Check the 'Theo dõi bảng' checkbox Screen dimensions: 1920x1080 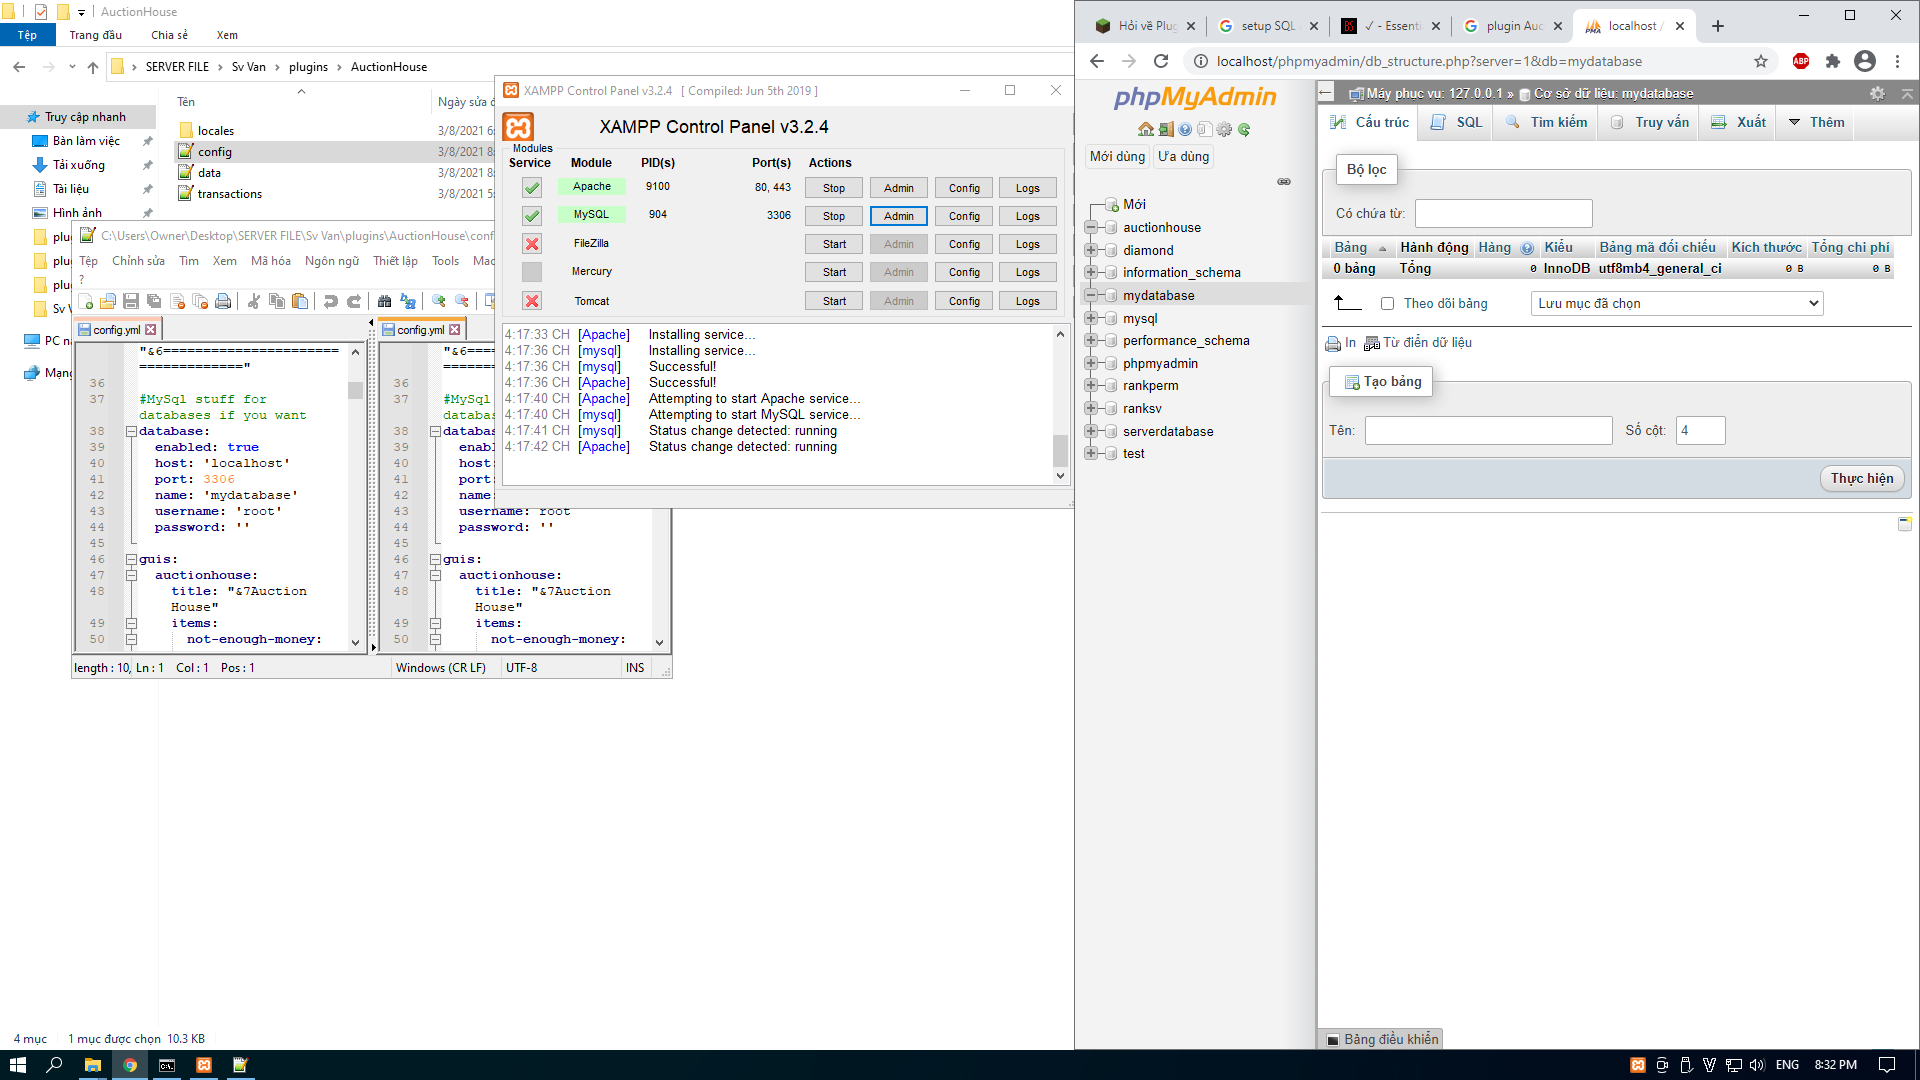[1387, 304]
